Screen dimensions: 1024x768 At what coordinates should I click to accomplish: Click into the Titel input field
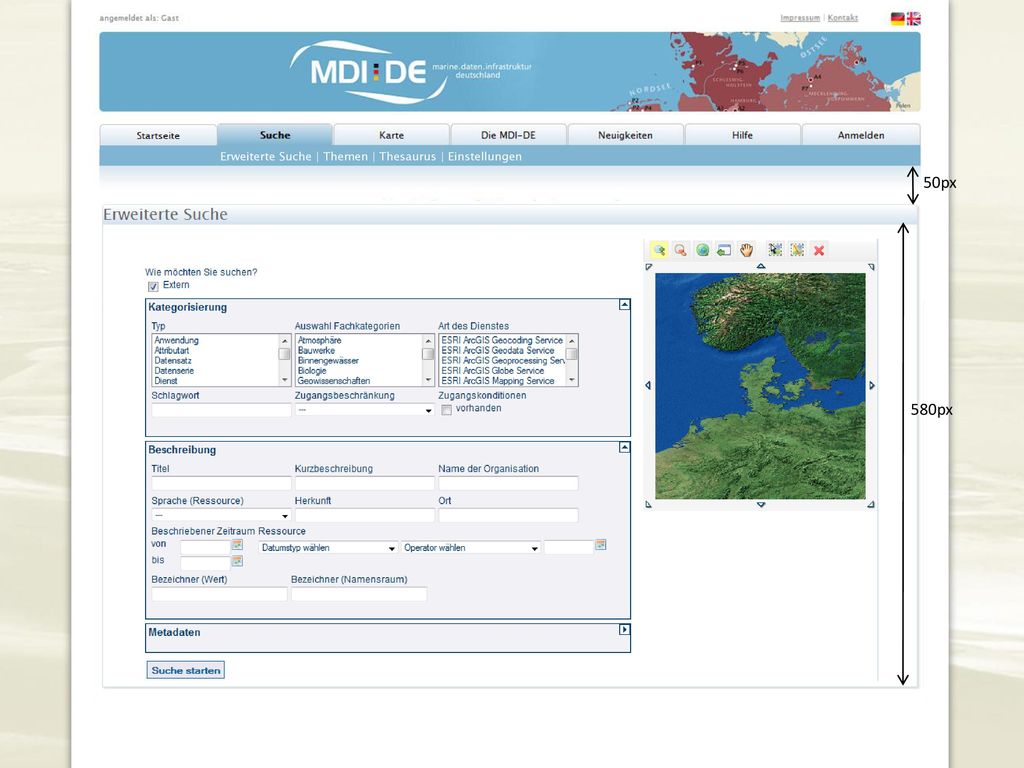[x=221, y=483]
